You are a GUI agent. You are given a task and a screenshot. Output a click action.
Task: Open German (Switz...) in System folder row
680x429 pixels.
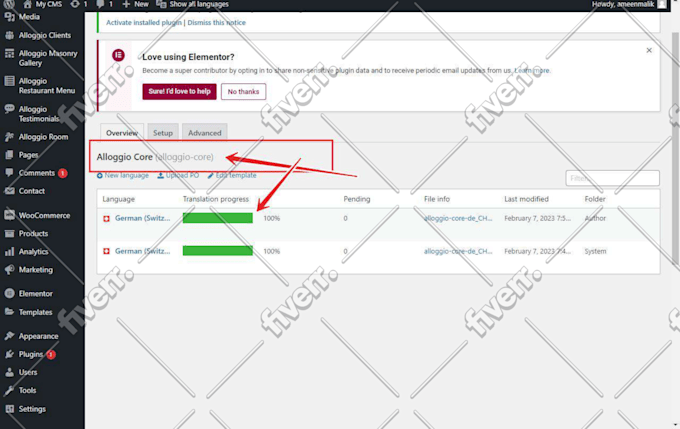(143, 251)
